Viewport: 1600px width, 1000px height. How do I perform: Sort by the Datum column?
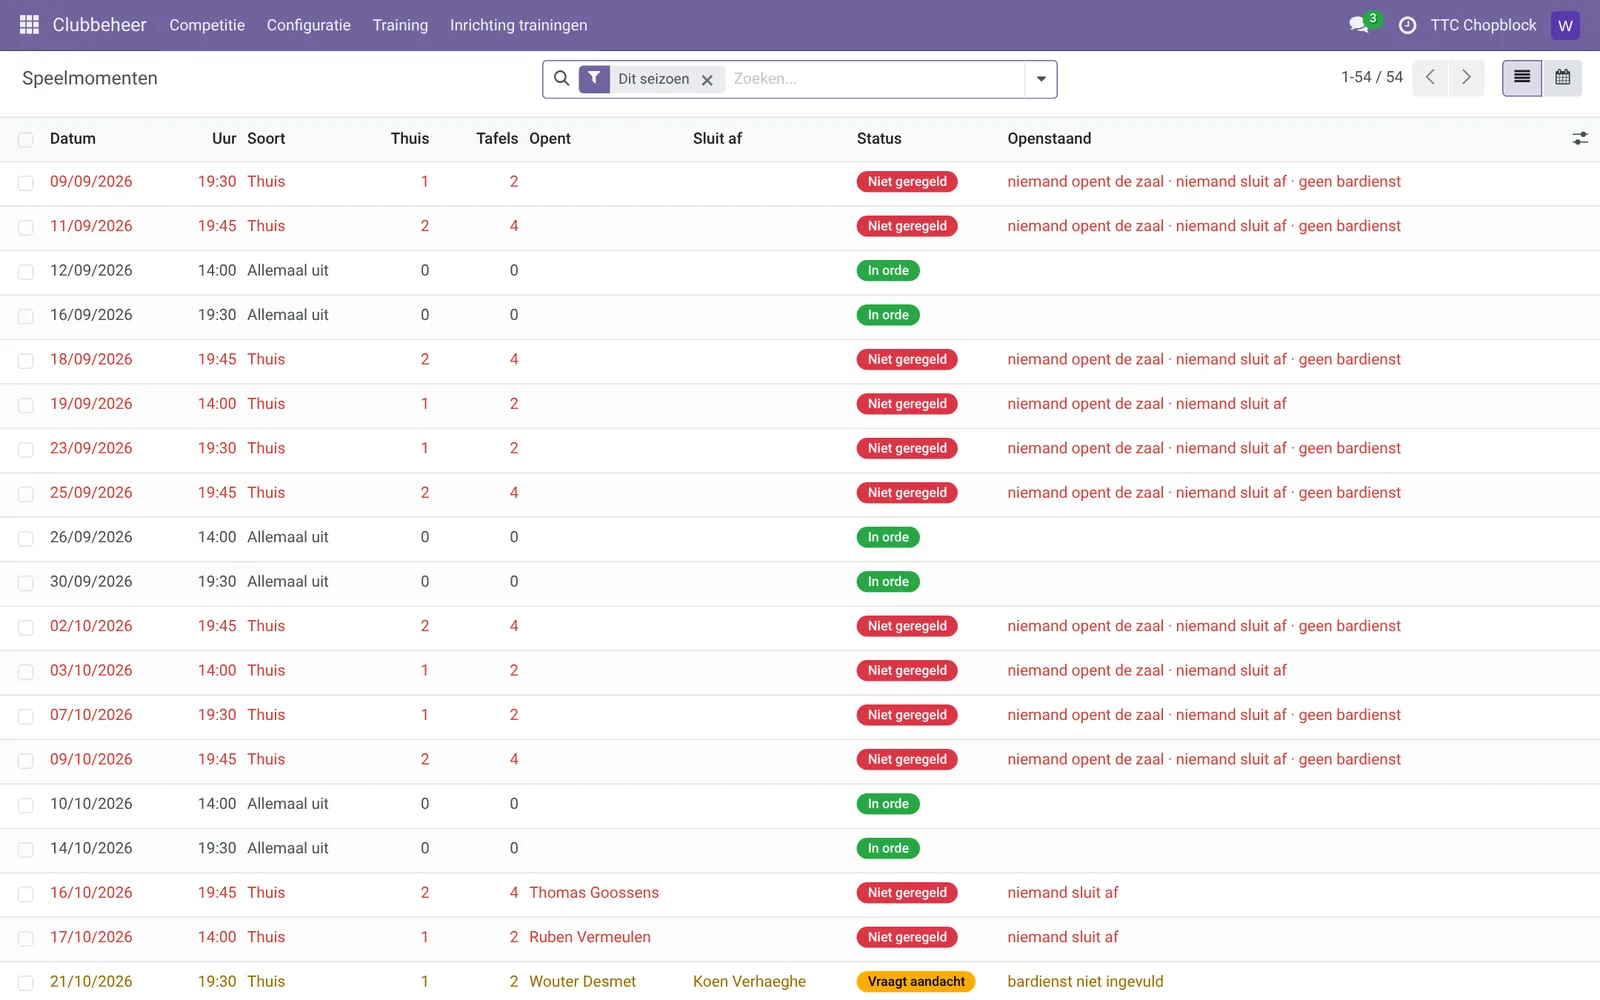73,139
